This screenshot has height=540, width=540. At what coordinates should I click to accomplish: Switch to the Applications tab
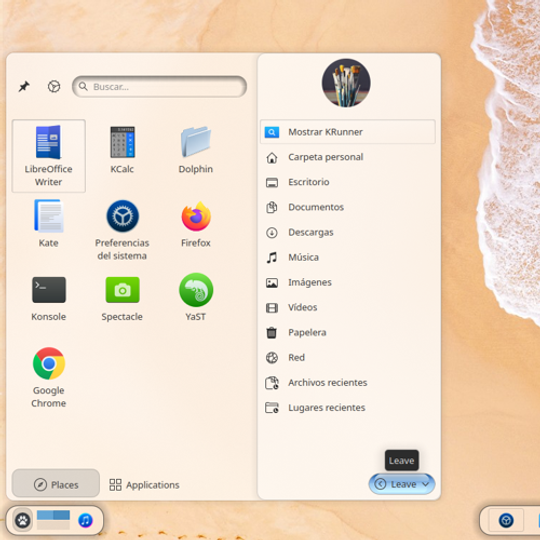pos(144,485)
